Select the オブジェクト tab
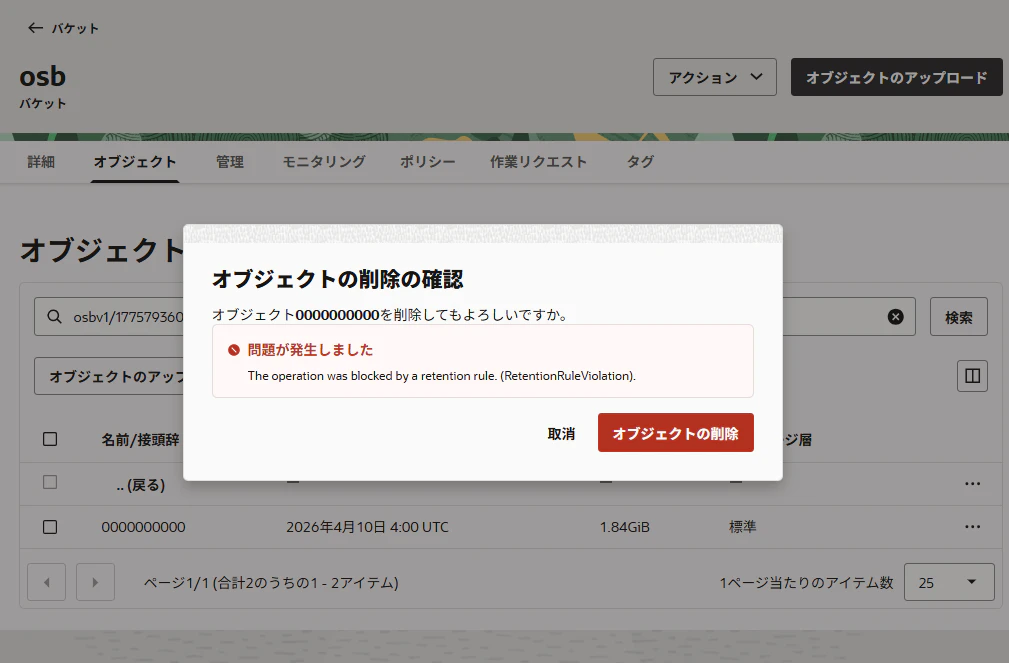 [134, 162]
